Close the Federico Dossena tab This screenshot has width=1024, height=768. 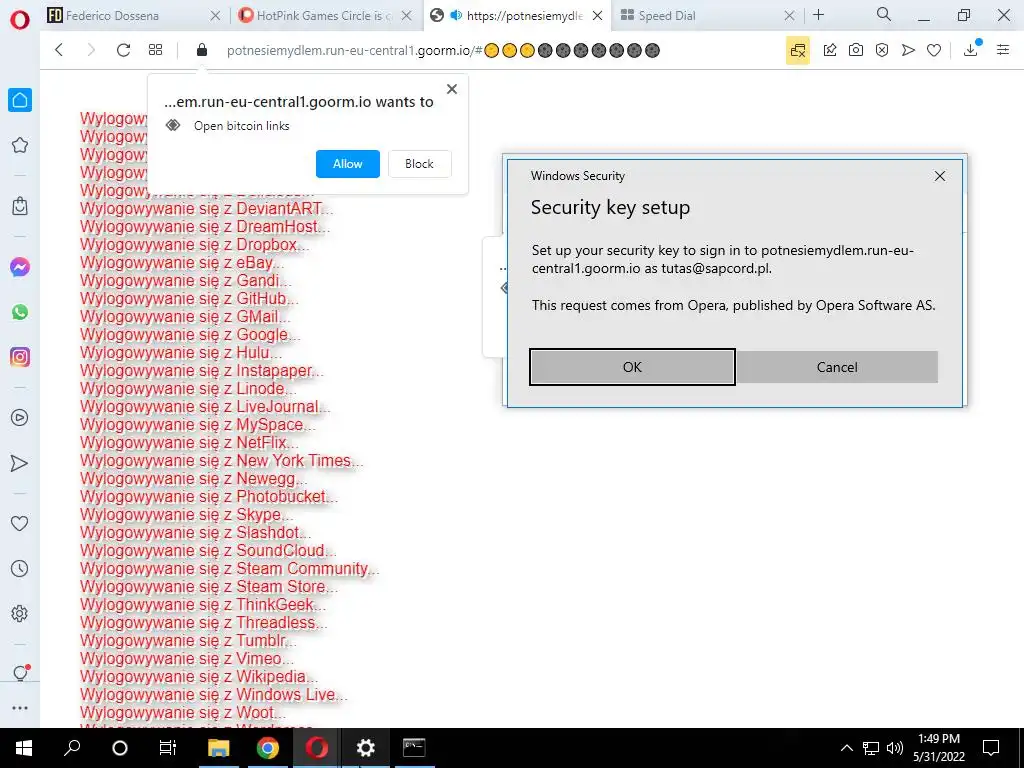coord(215,16)
